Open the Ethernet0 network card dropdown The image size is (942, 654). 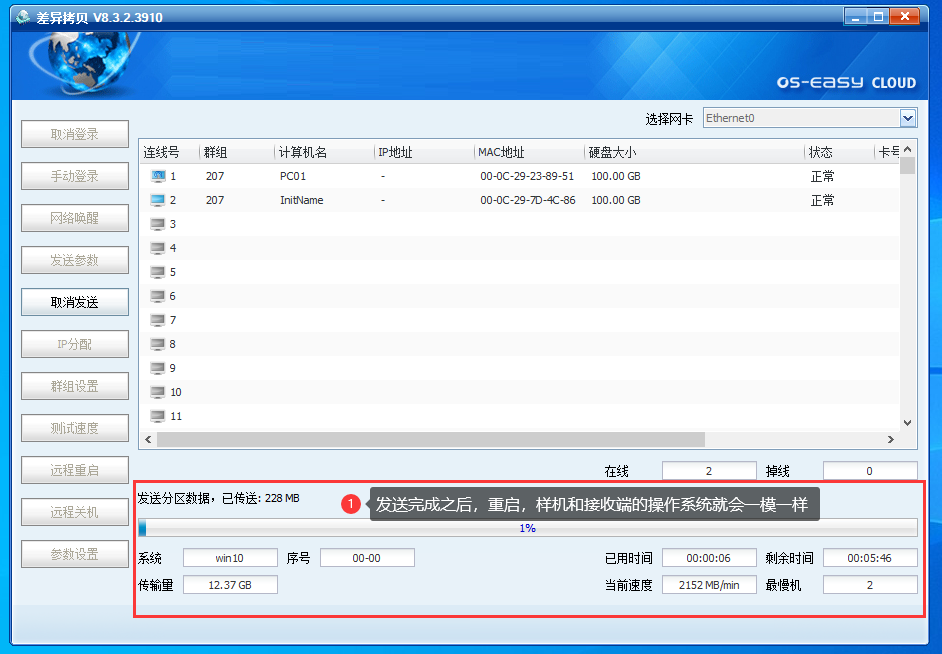tap(908, 118)
